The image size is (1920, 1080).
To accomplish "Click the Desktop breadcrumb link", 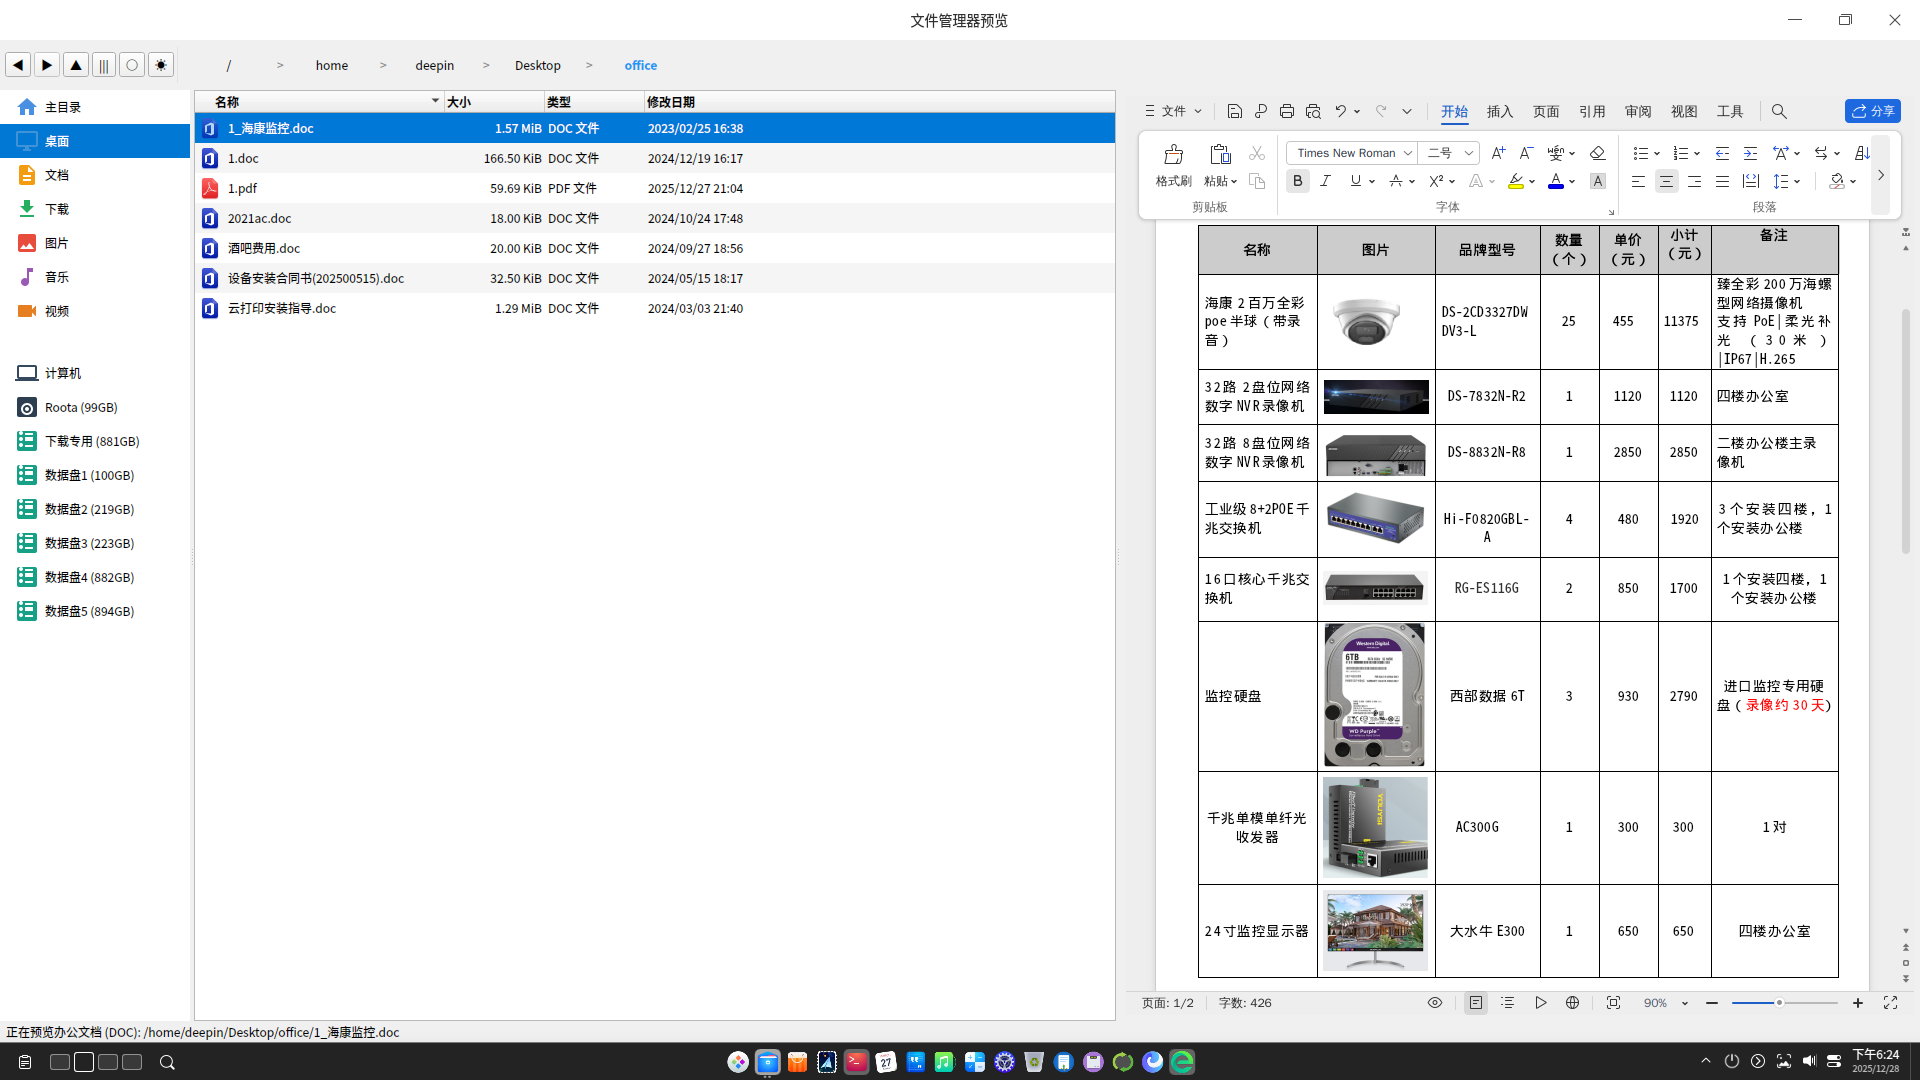I will click(538, 65).
